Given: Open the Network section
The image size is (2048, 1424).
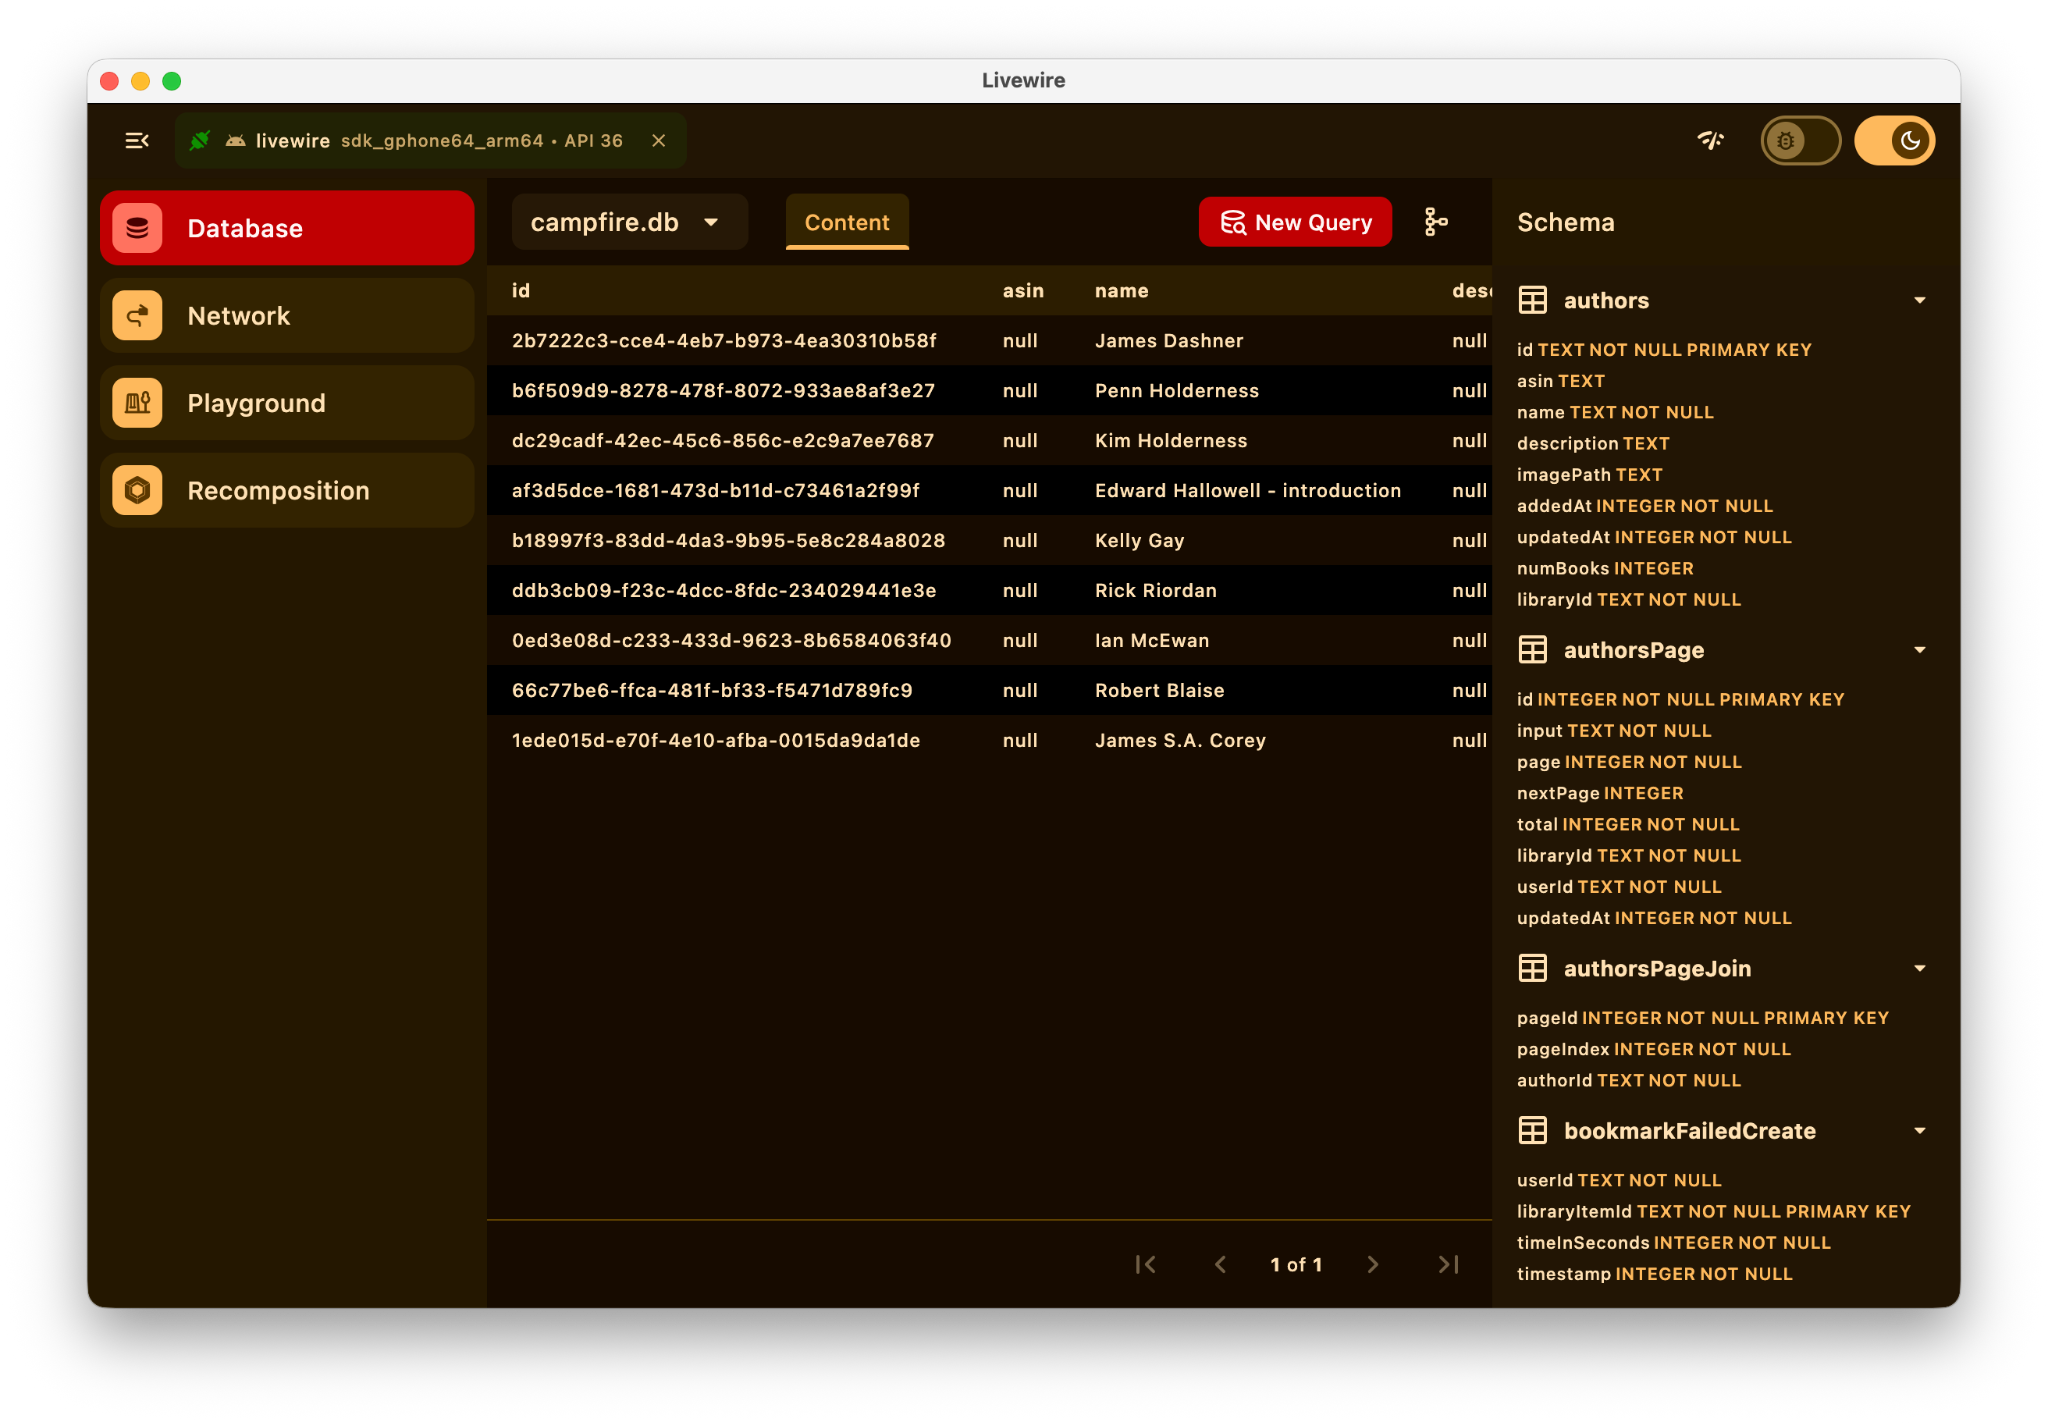Looking at the screenshot, I should pos(287,316).
